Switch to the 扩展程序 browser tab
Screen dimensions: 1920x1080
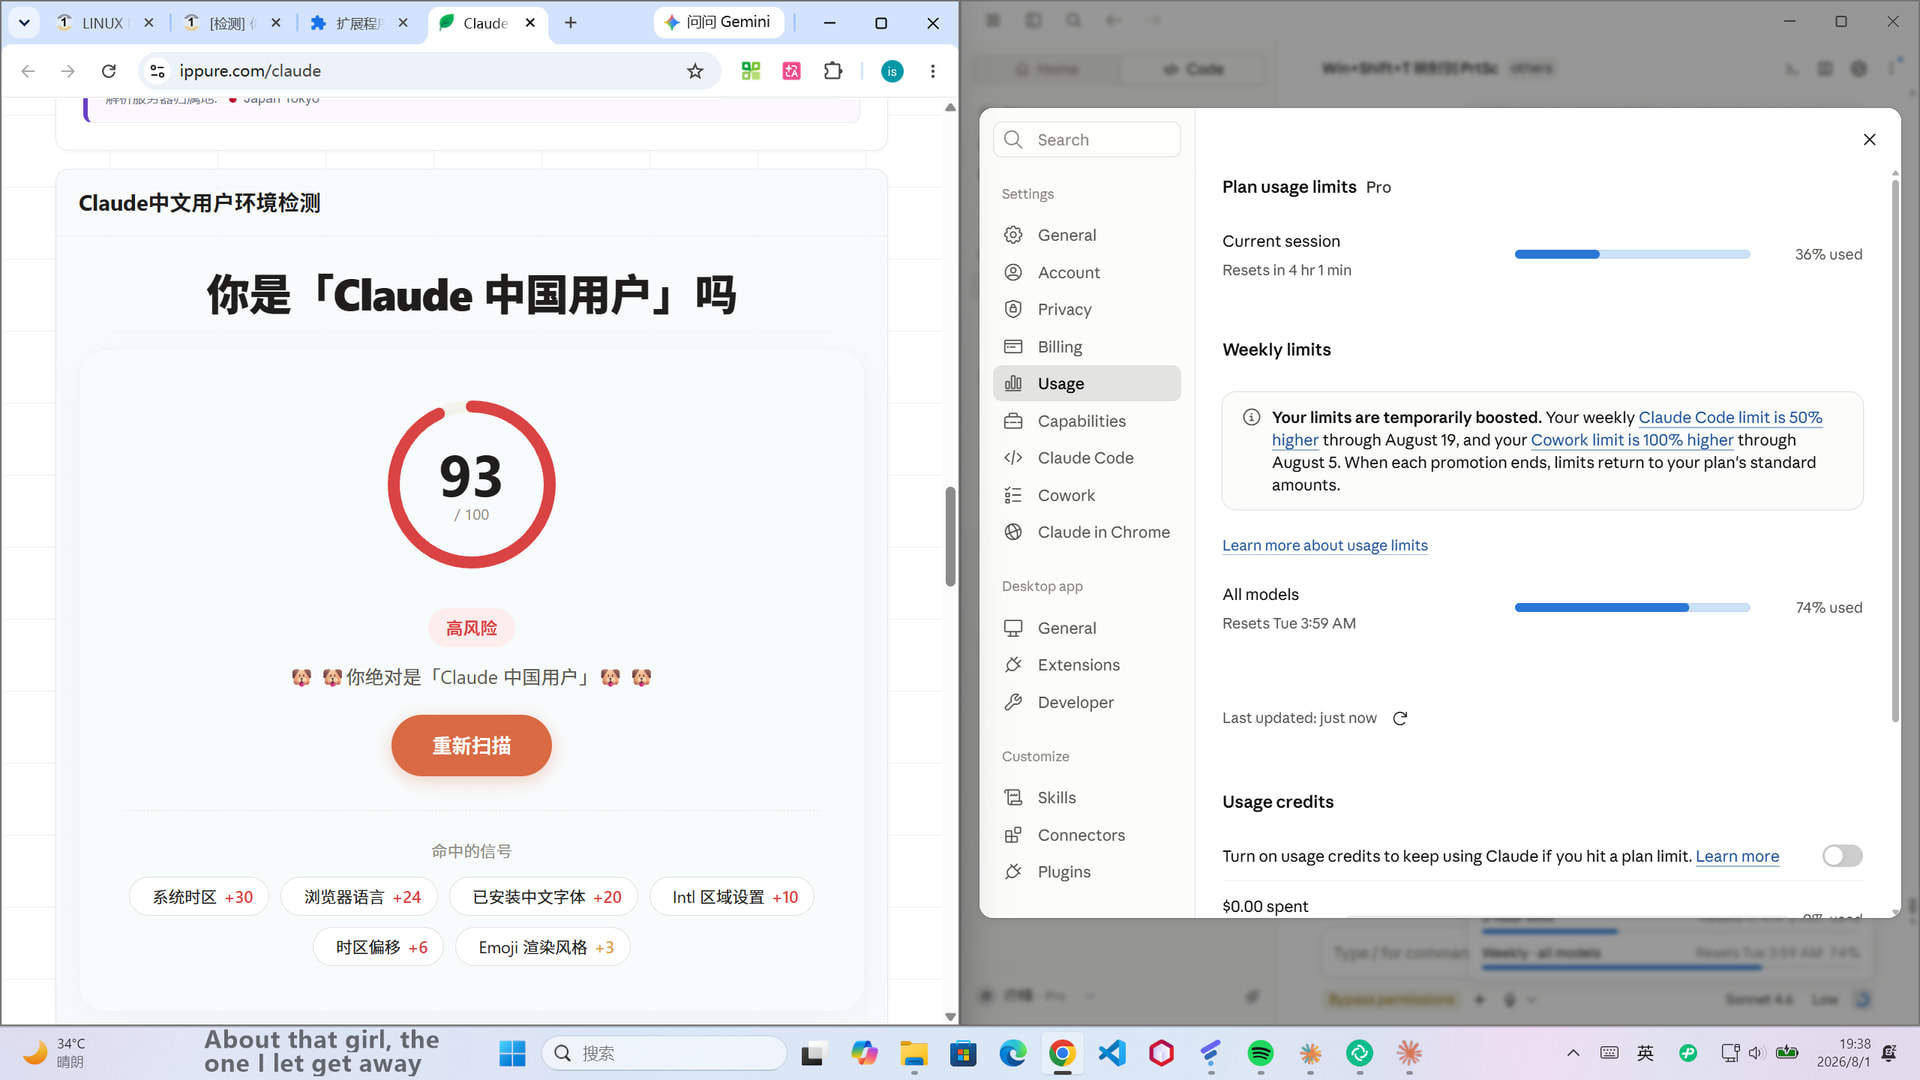coord(358,23)
